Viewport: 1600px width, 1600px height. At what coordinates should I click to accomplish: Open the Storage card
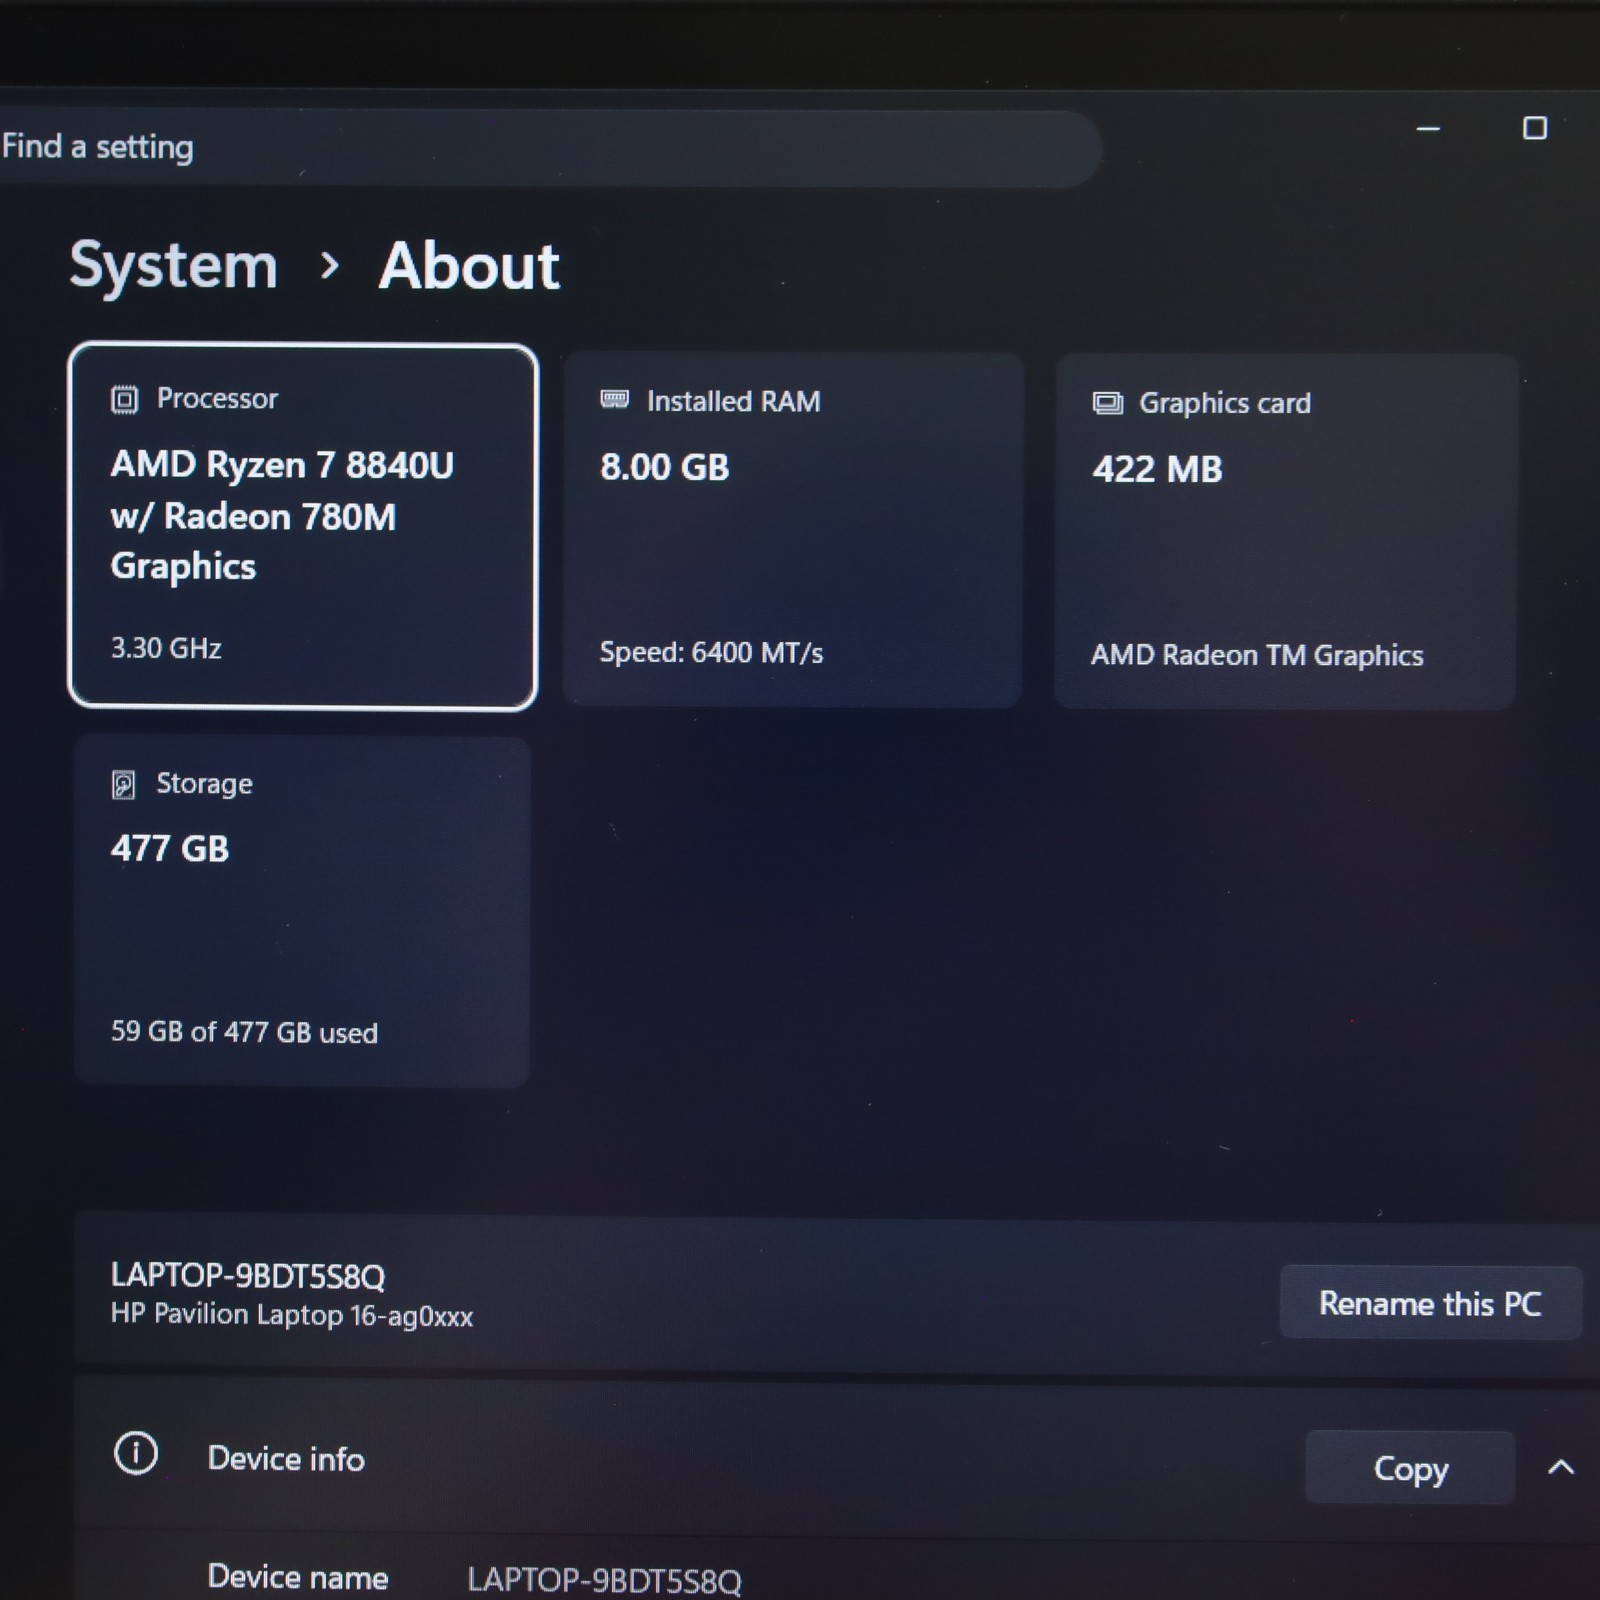point(302,912)
